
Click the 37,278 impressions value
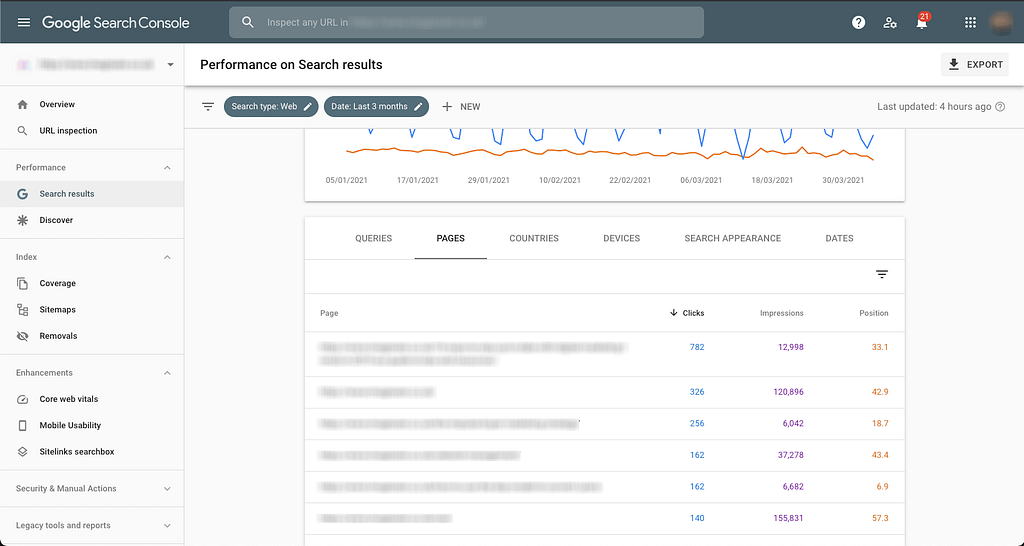tap(790, 455)
